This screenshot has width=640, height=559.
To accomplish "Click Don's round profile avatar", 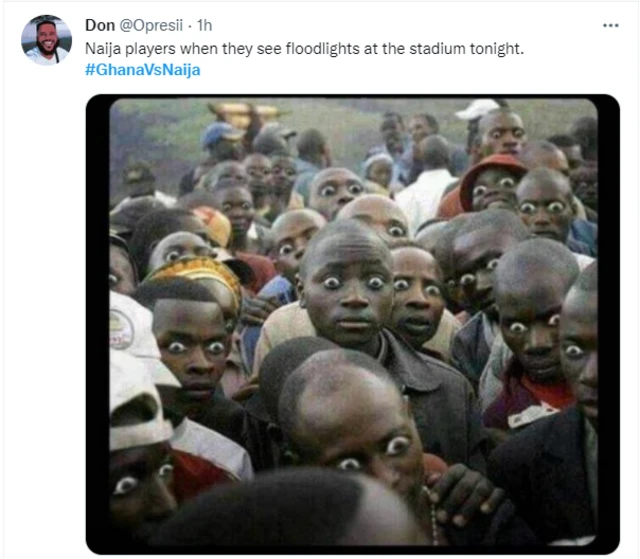I will [x=47, y=40].
